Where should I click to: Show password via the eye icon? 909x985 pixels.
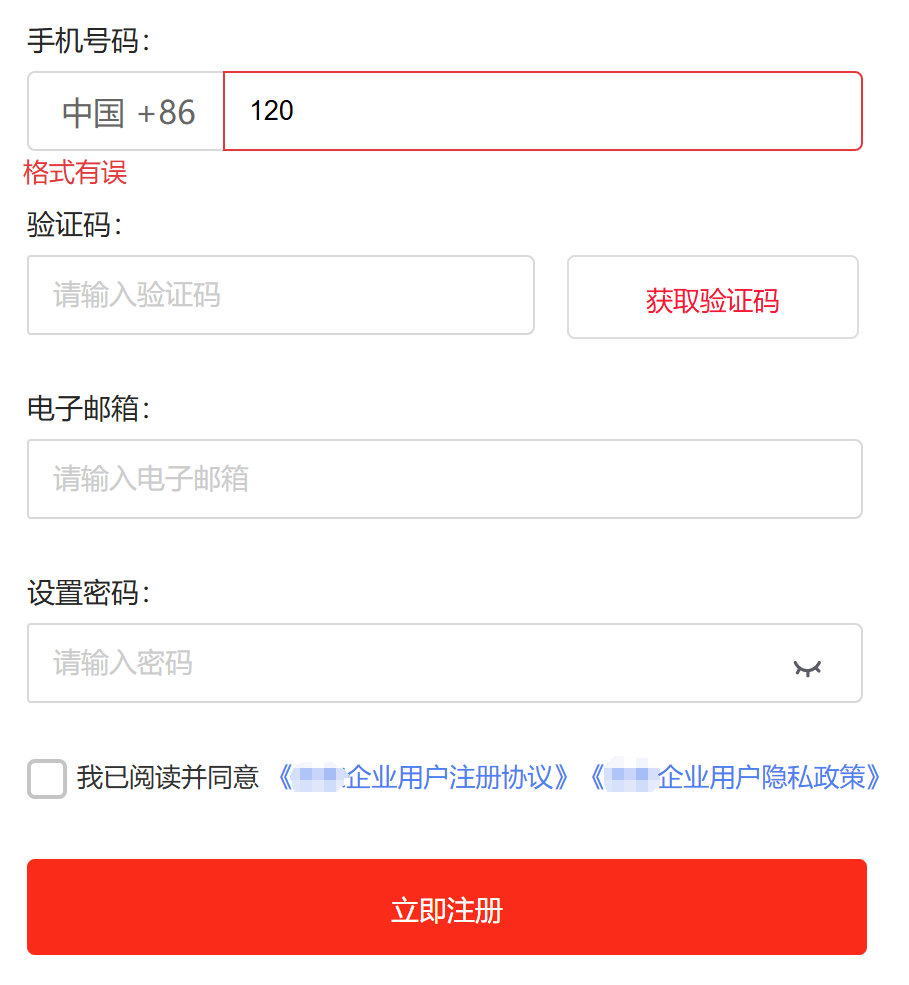pyautogui.click(x=807, y=668)
